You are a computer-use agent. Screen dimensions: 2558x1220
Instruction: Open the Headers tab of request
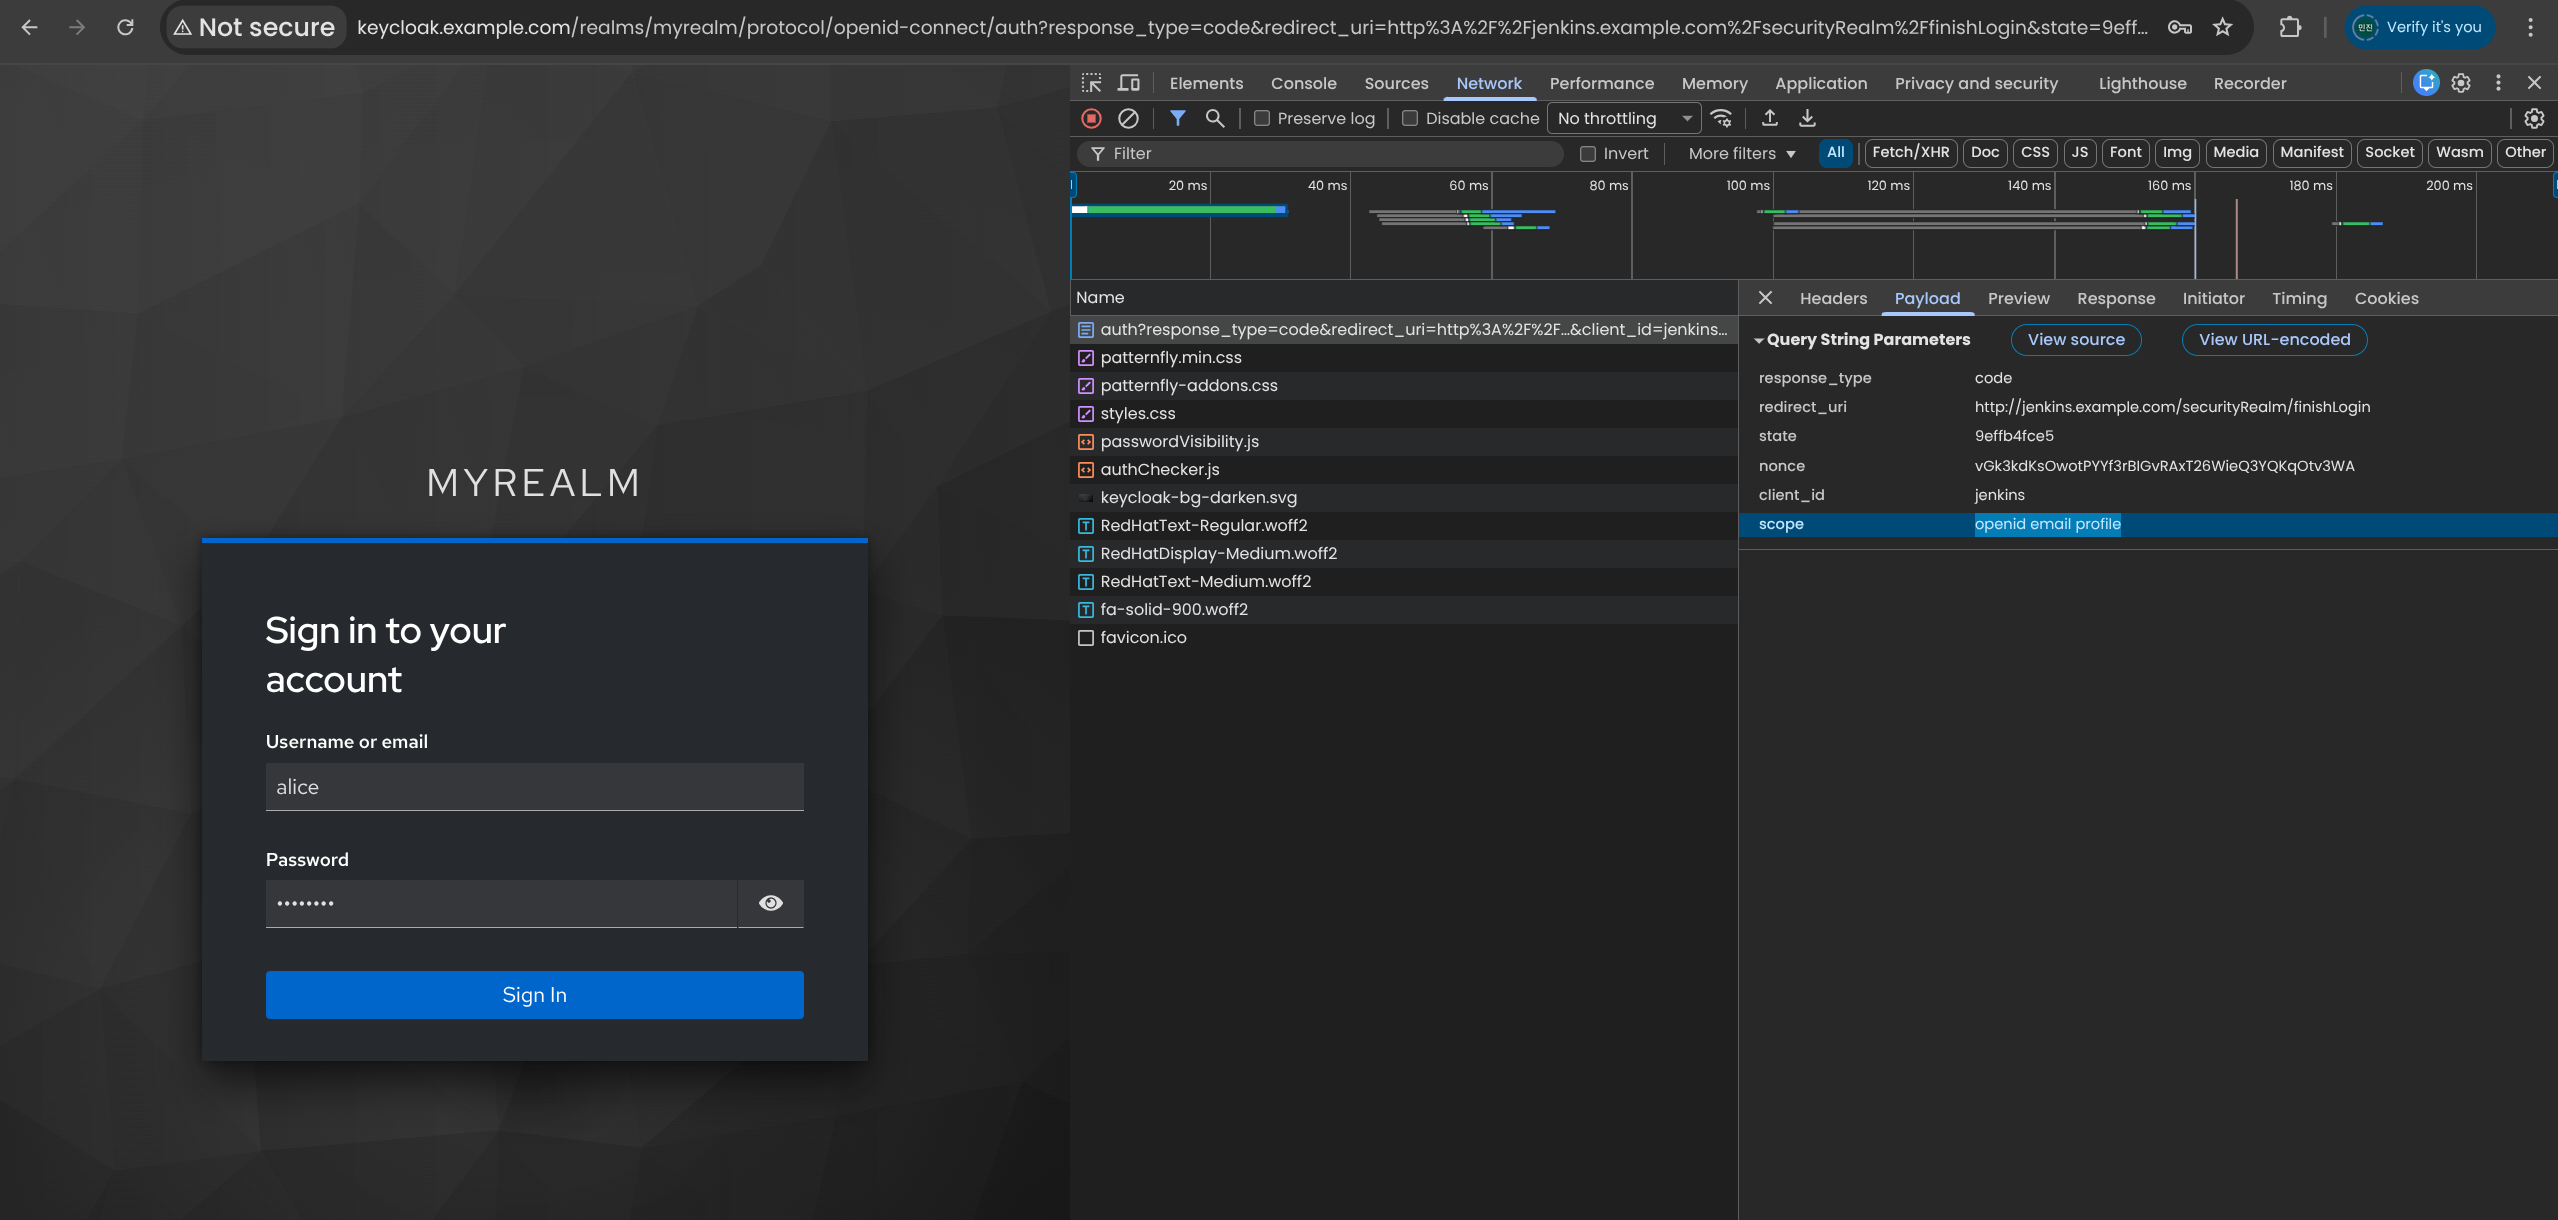1832,298
